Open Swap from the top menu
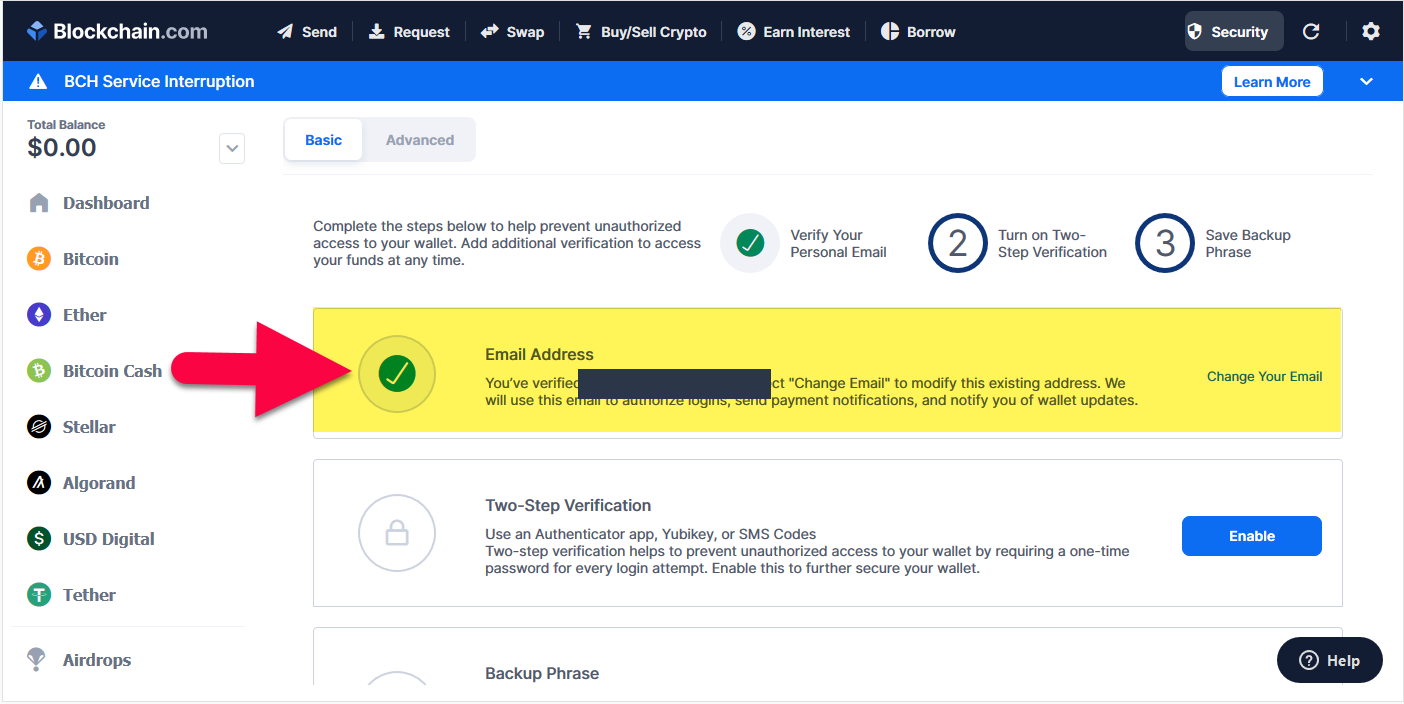 [x=512, y=31]
